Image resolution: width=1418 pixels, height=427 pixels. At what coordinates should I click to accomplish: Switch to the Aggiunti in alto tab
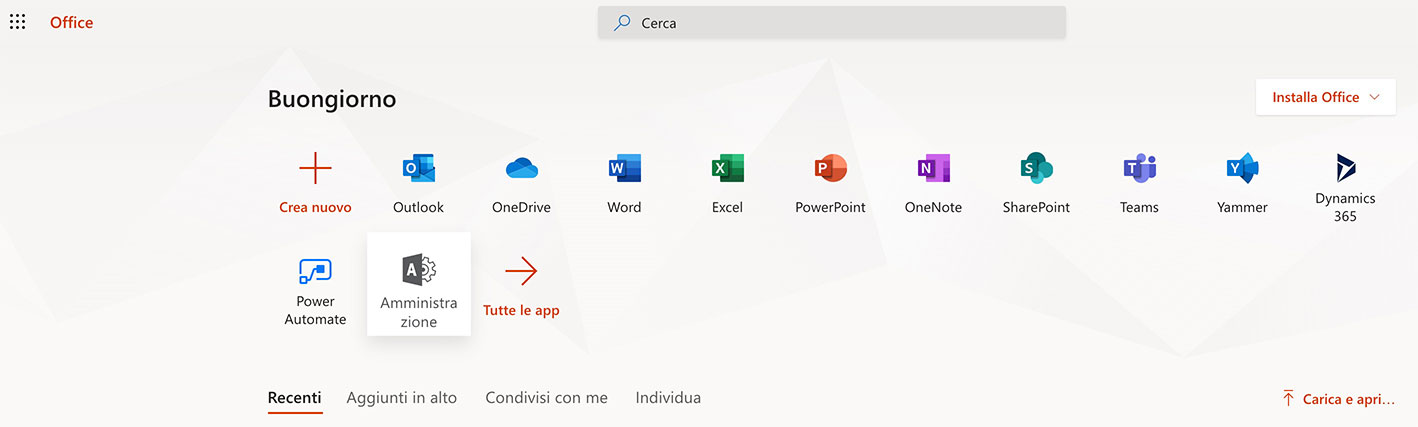(x=402, y=398)
